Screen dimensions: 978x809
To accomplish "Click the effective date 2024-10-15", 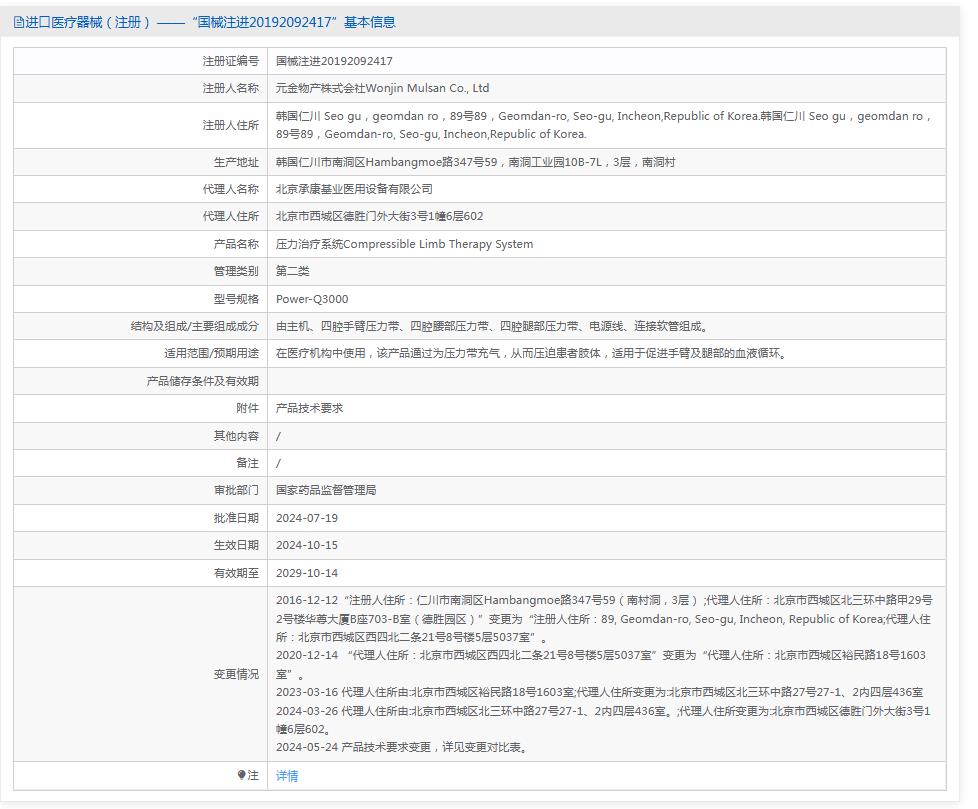I will click(x=308, y=545).
